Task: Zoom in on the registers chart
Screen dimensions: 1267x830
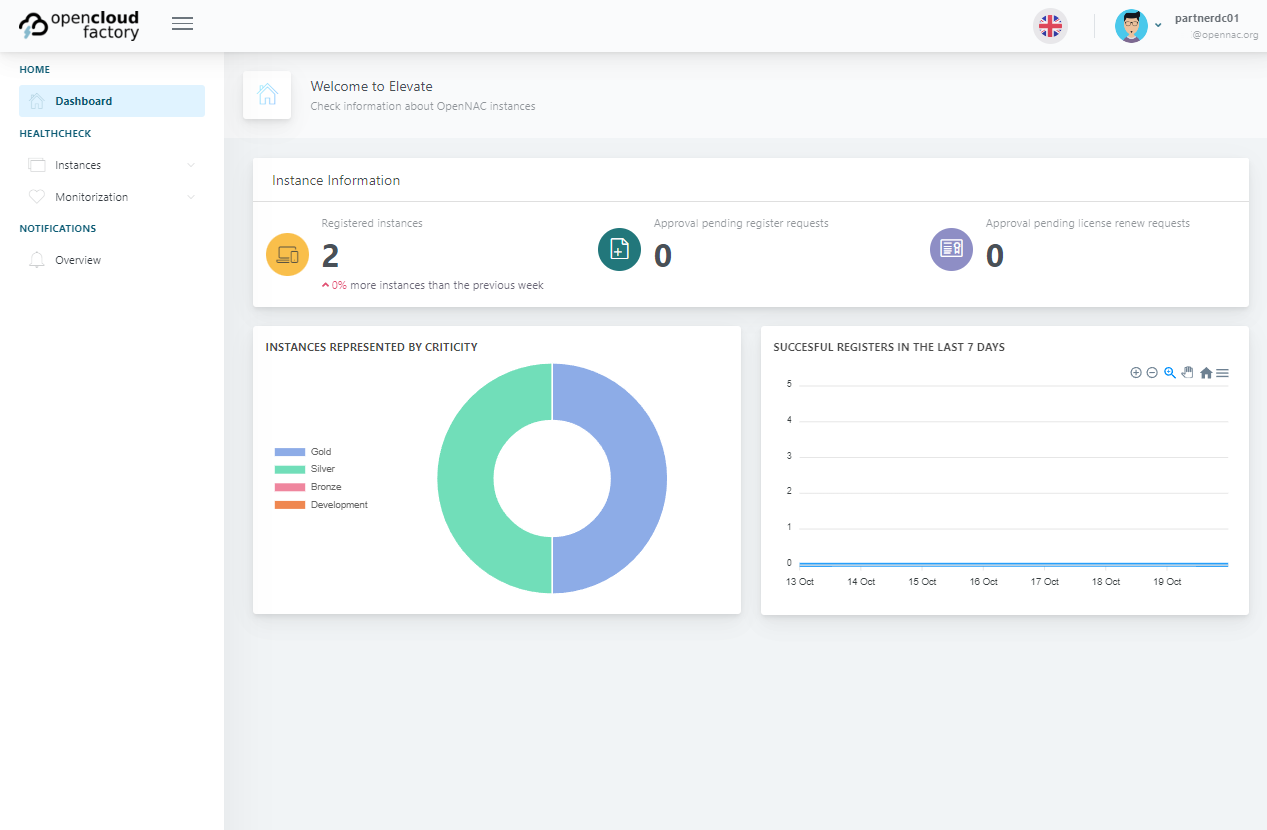Action: pos(1136,372)
